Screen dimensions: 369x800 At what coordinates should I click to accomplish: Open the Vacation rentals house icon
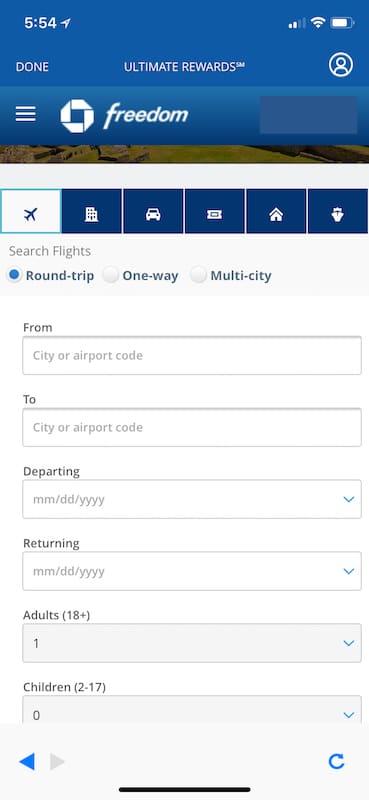[x=276, y=211]
